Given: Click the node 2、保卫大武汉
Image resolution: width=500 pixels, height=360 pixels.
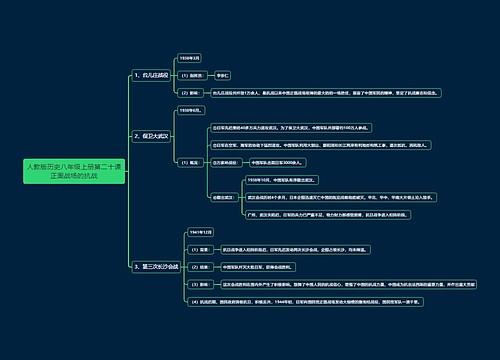Looking at the screenshot, I should [151, 136].
